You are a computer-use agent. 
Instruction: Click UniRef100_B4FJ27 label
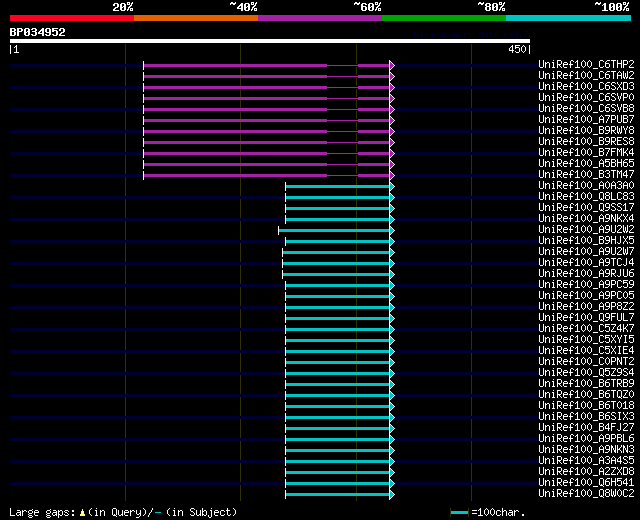pos(586,428)
